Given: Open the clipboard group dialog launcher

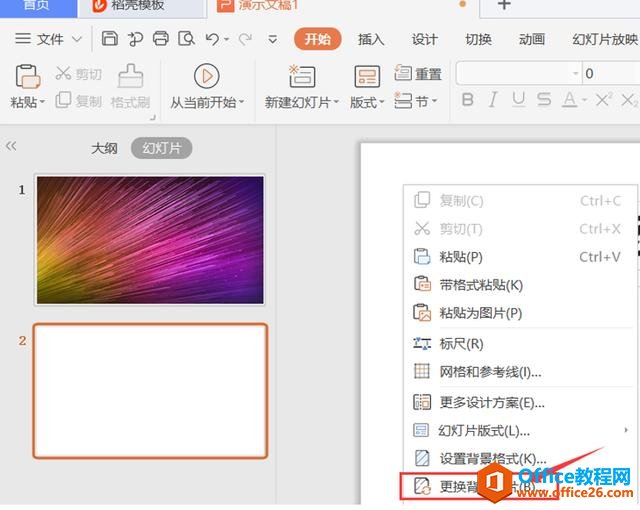Looking at the screenshot, I should point(153,118).
